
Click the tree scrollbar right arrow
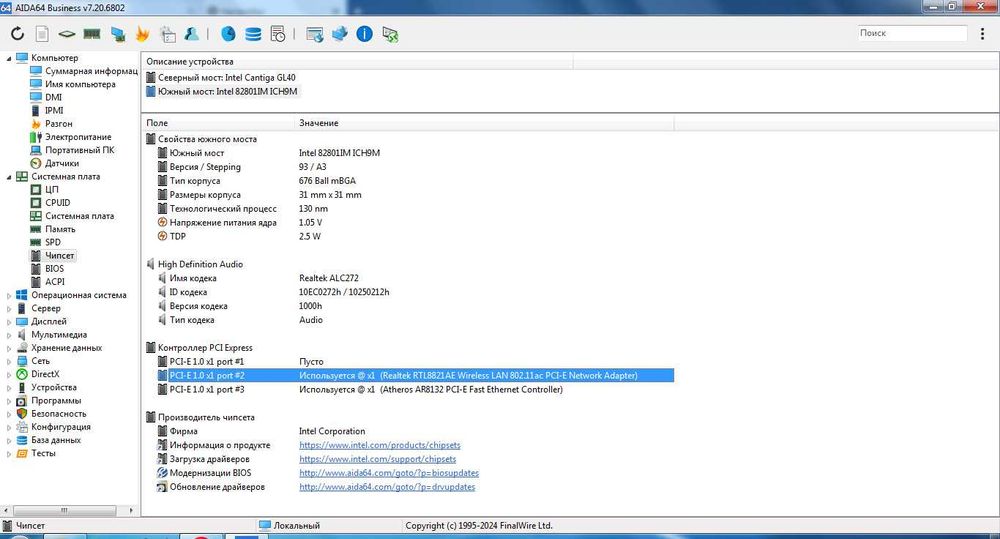click(x=131, y=510)
